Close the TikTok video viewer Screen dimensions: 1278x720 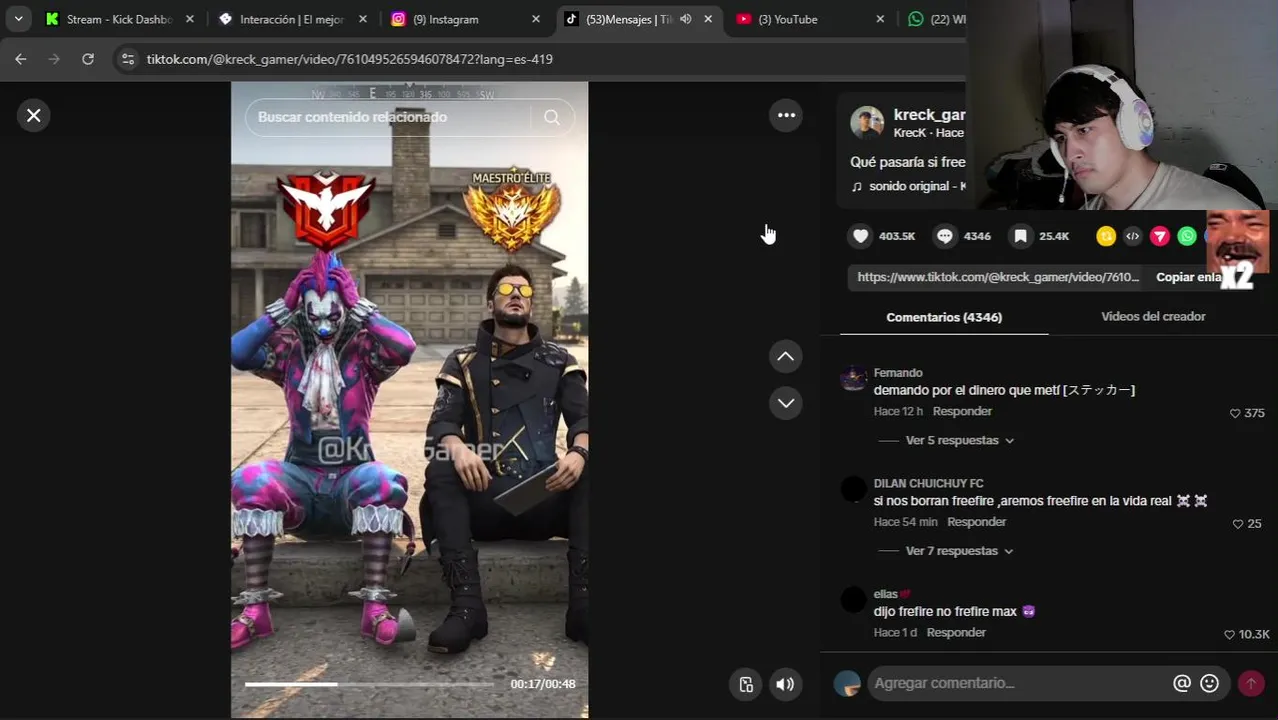33,116
